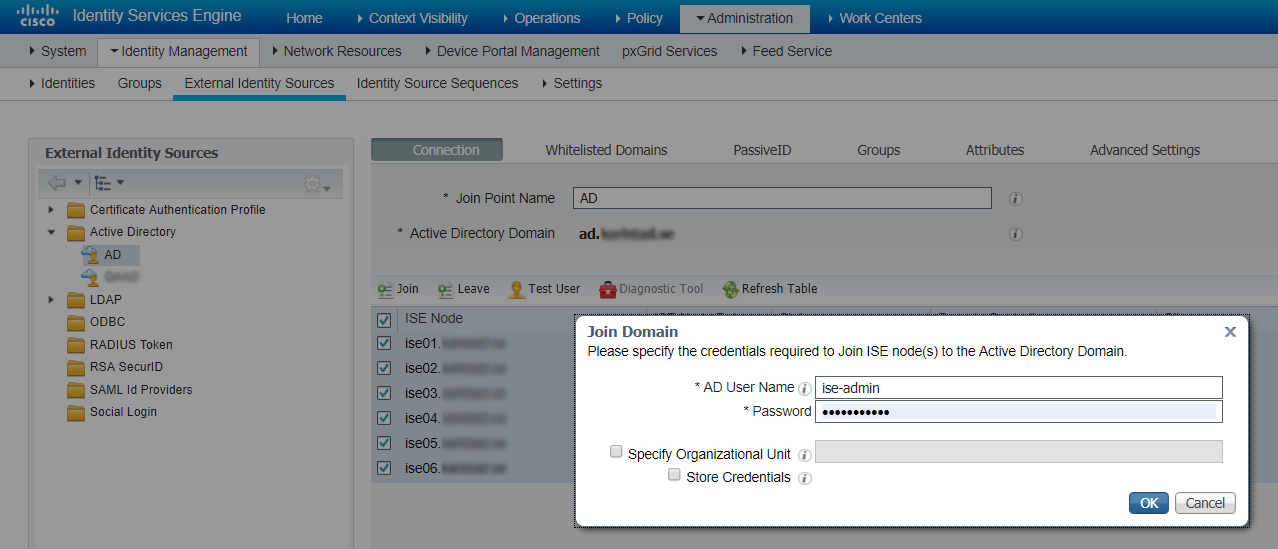Open the Work Centers menu
1278x549 pixels.
click(x=874, y=18)
